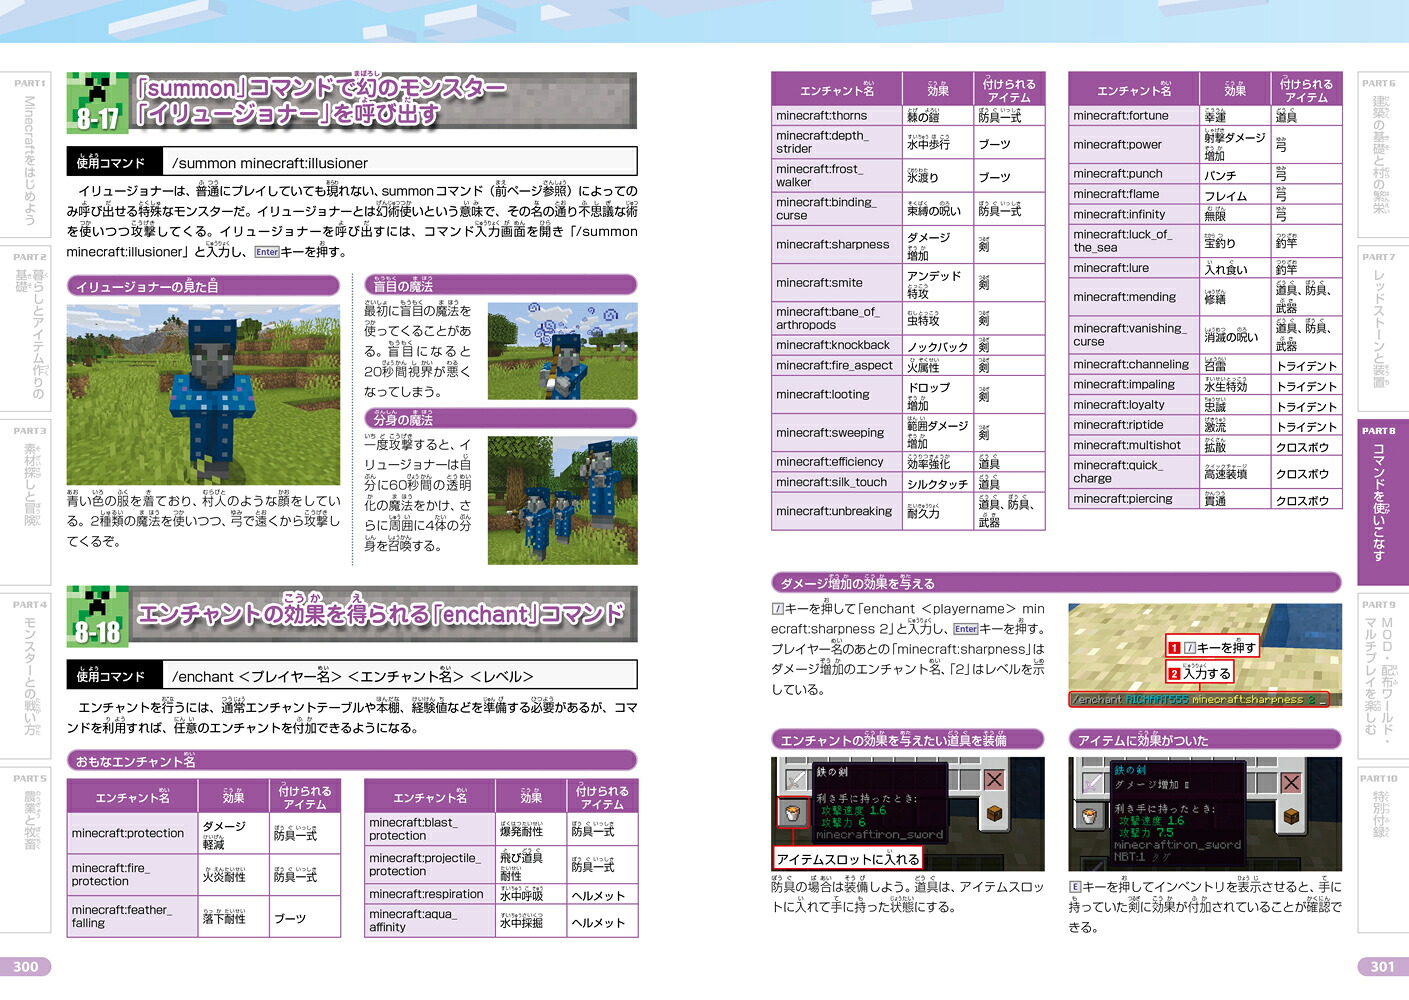Click the /summon minecraft:illusioner command box

pyautogui.click(x=352, y=162)
